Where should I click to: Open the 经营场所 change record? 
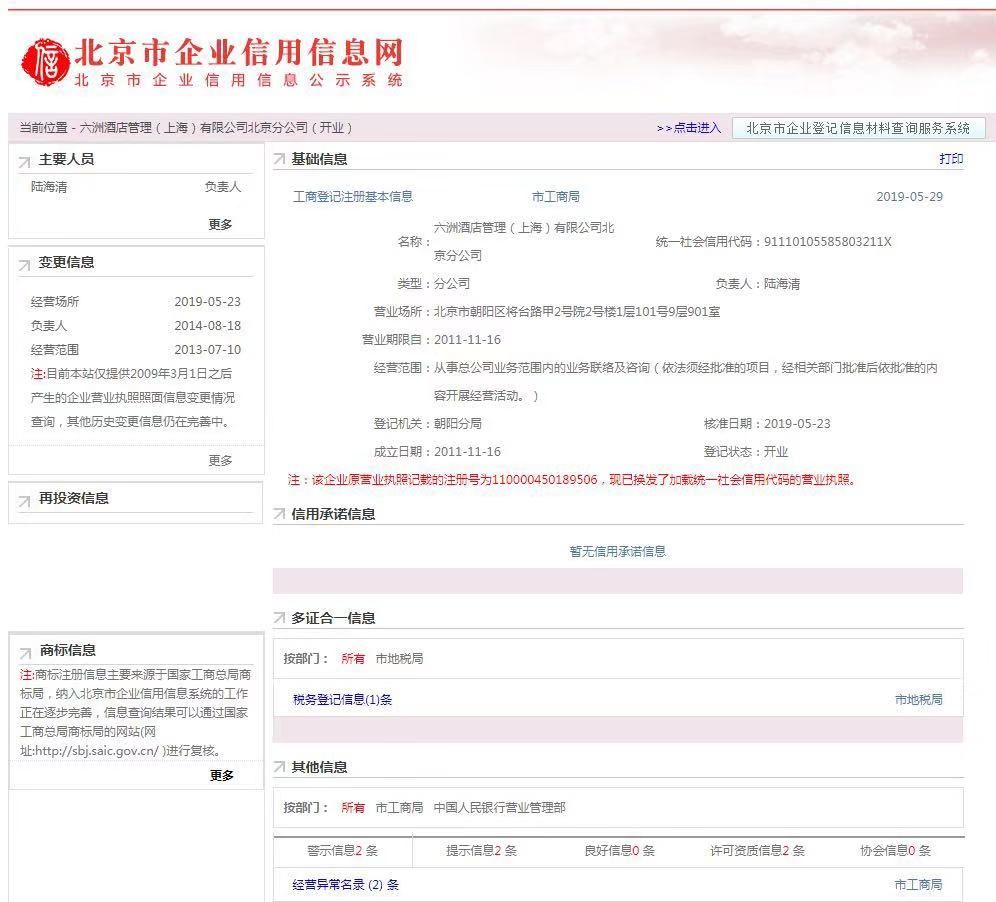[55, 302]
